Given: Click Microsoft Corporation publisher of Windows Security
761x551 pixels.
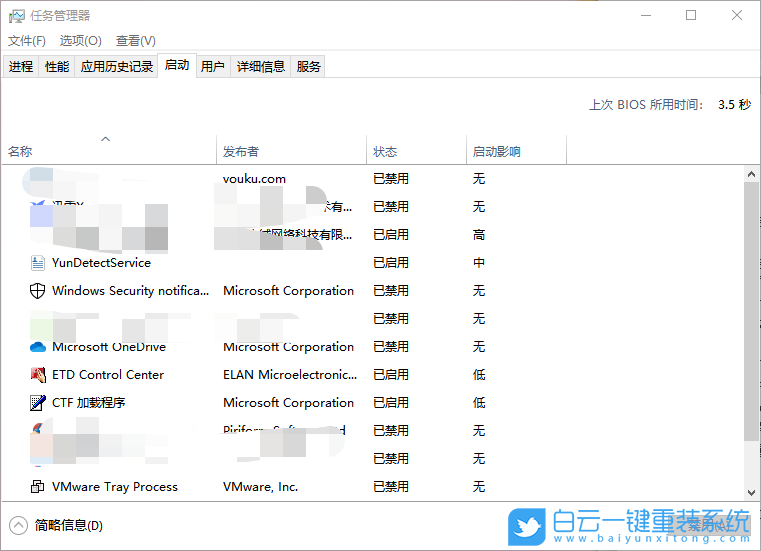Looking at the screenshot, I should (x=288, y=291).
